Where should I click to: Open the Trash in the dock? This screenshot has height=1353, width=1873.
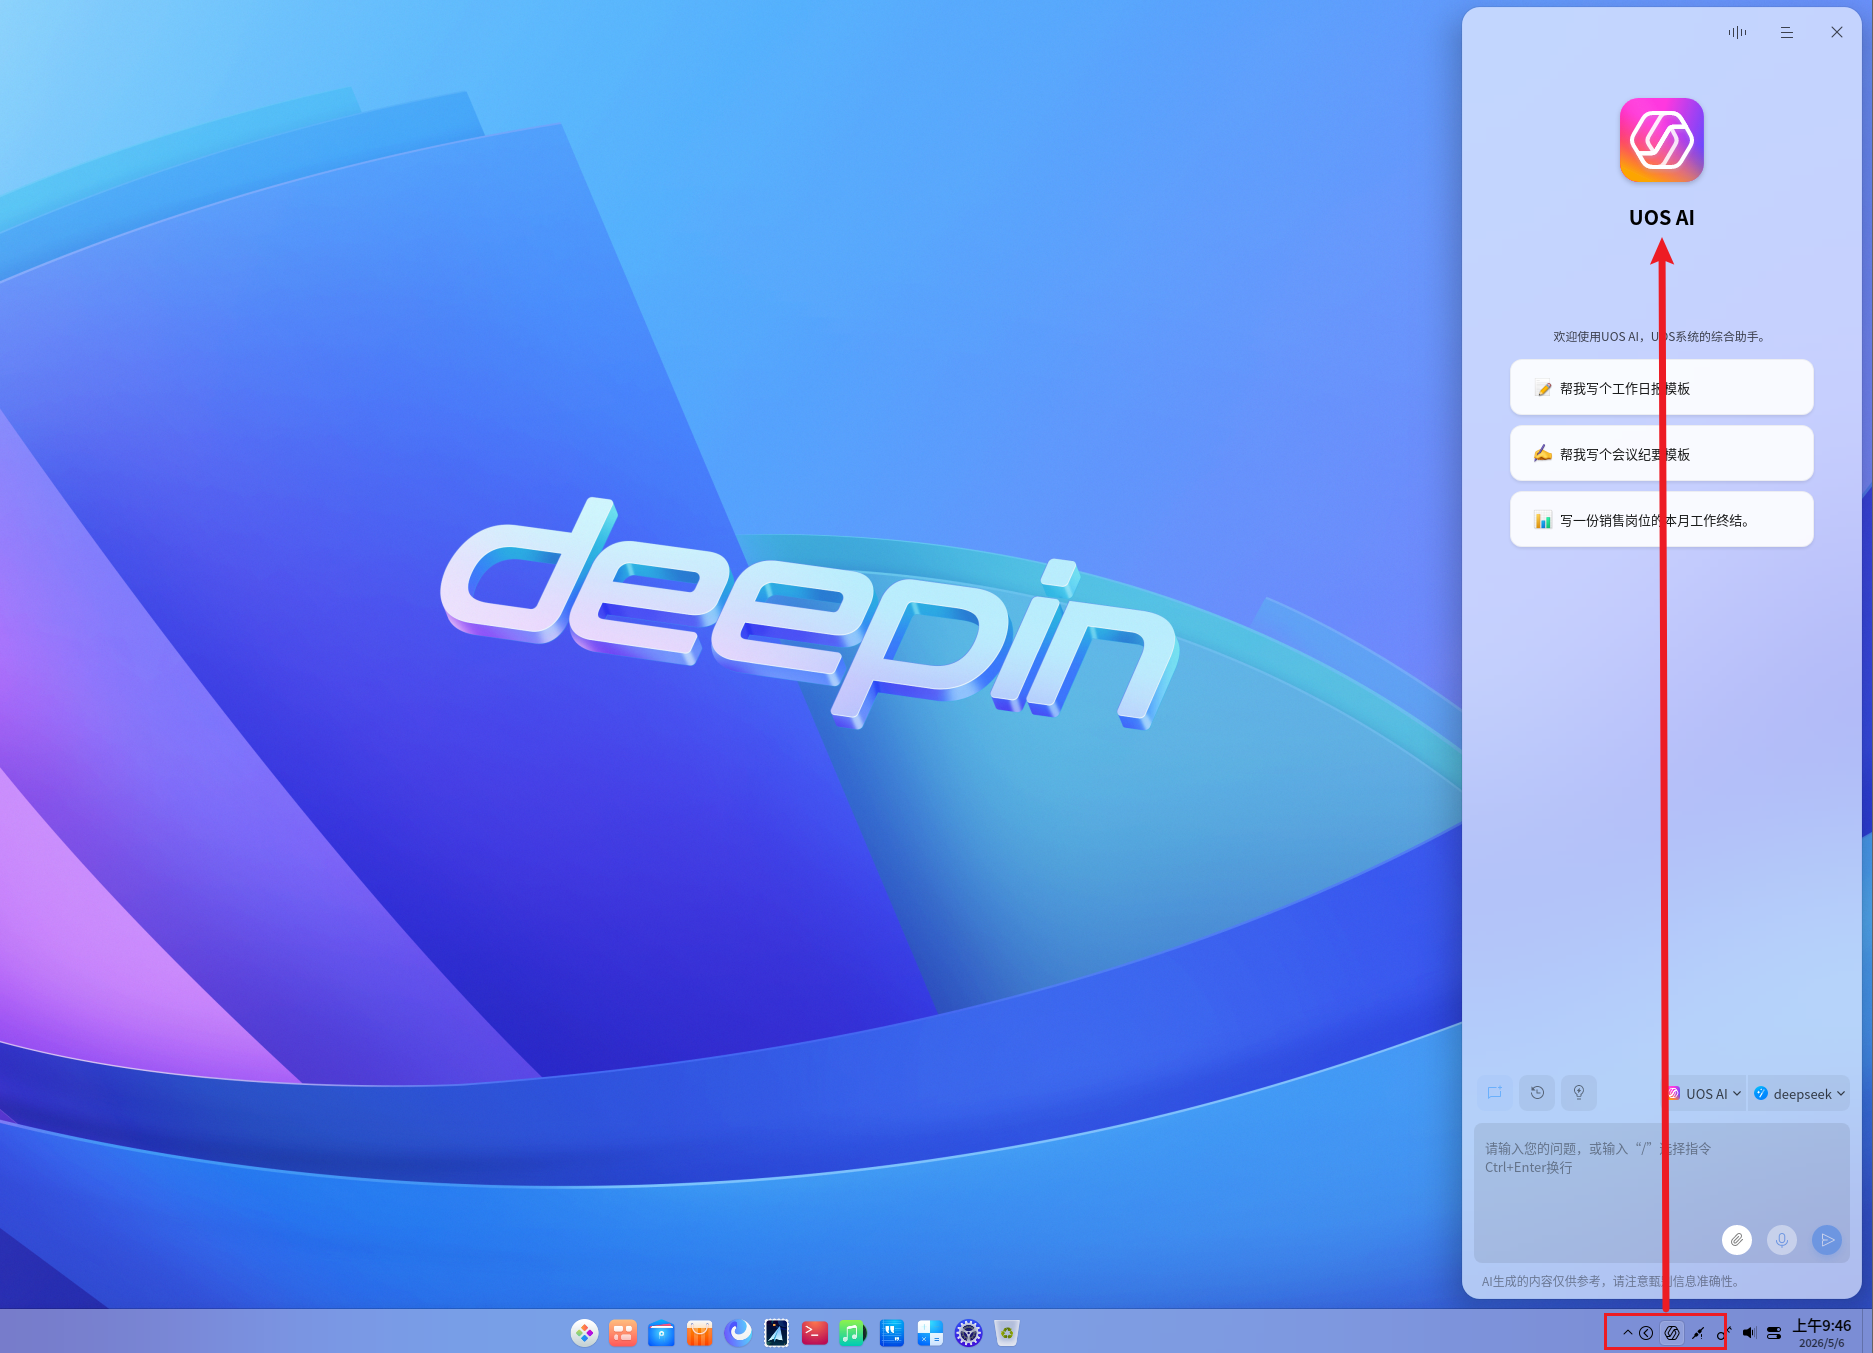(x=1007, y=1333)
